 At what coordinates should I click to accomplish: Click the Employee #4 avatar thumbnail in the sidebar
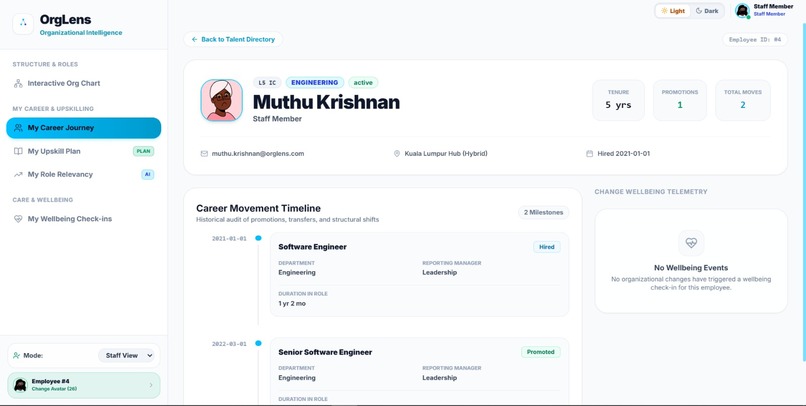pos(20,385)
